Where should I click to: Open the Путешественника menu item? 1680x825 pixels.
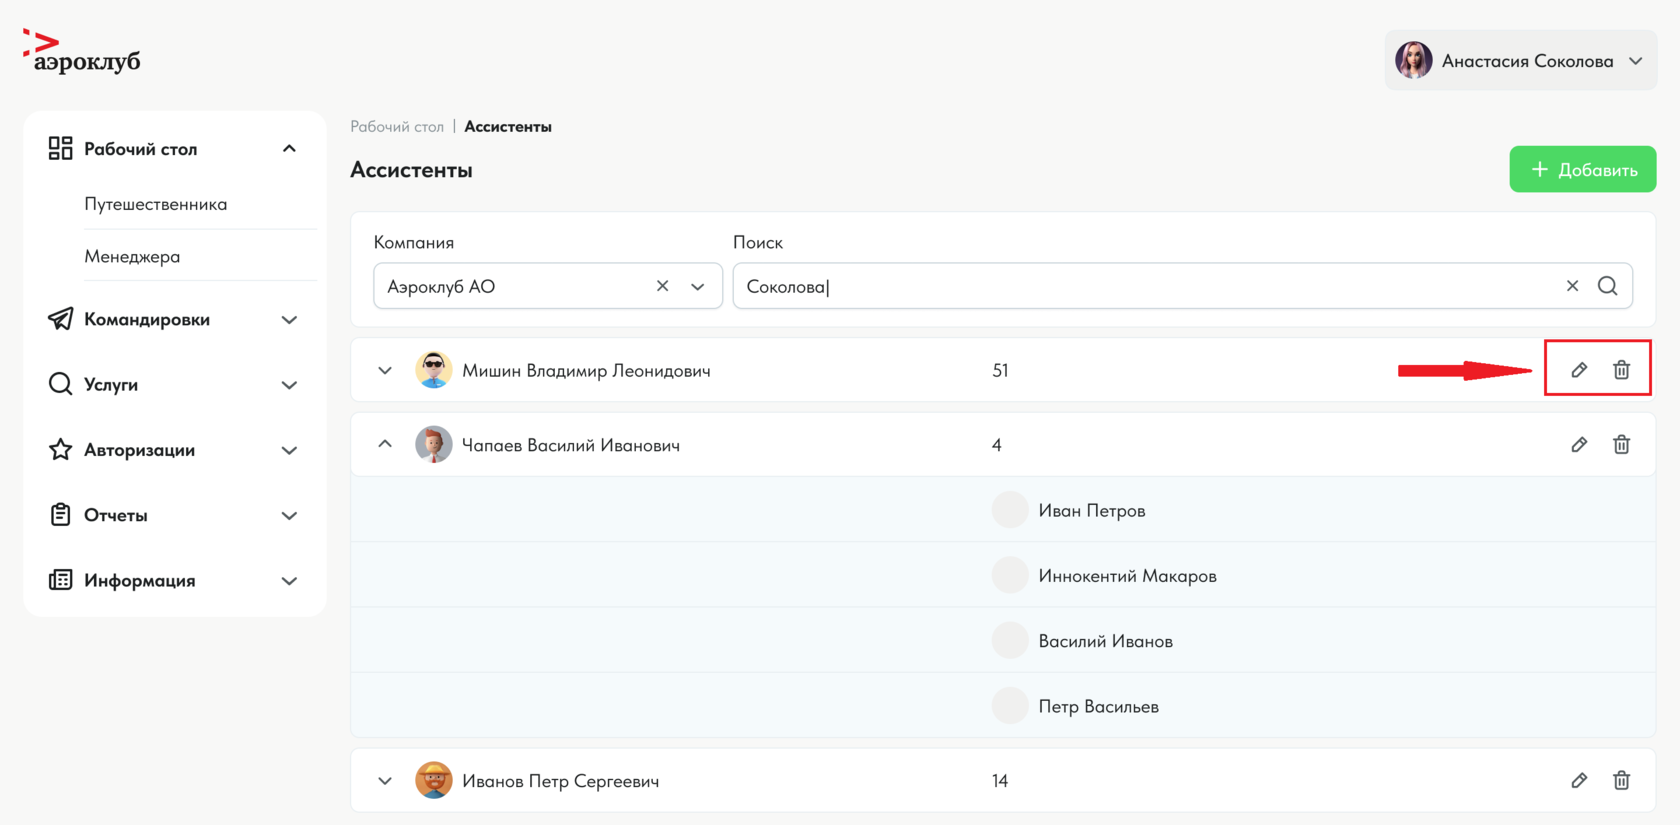pyautogui.click(x=156, y=204)
